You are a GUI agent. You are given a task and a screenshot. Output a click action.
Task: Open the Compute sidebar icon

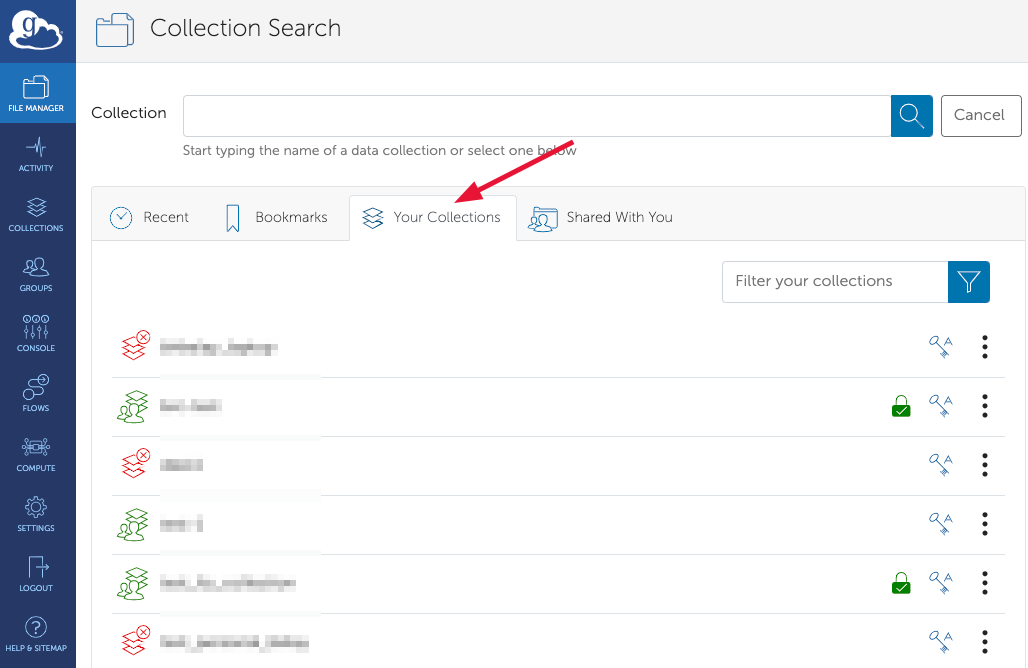37,453
